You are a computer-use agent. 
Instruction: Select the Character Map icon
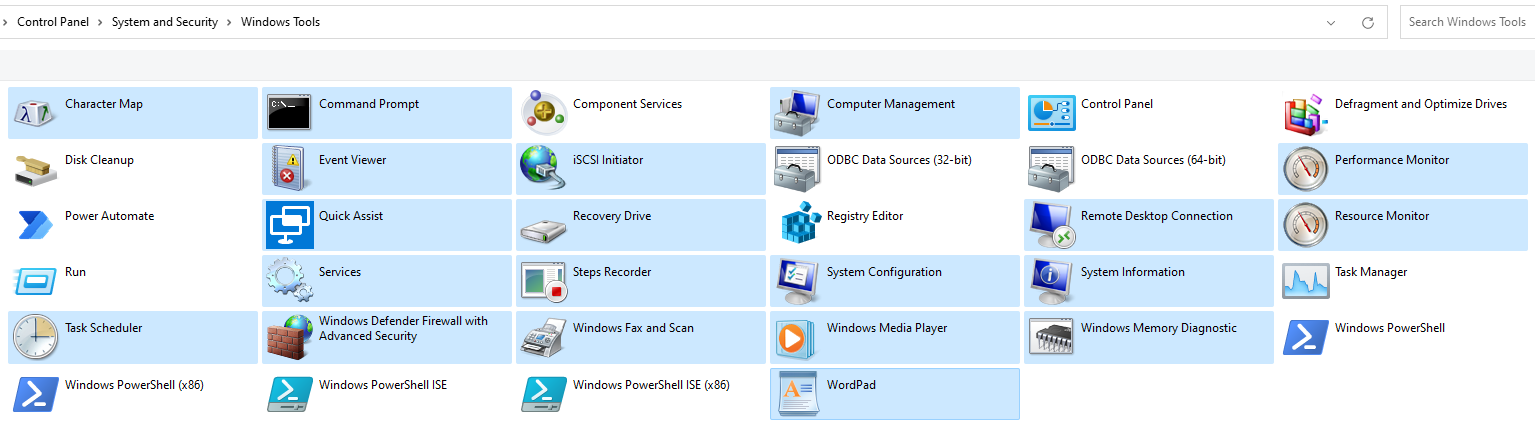[x=35, y=113]
